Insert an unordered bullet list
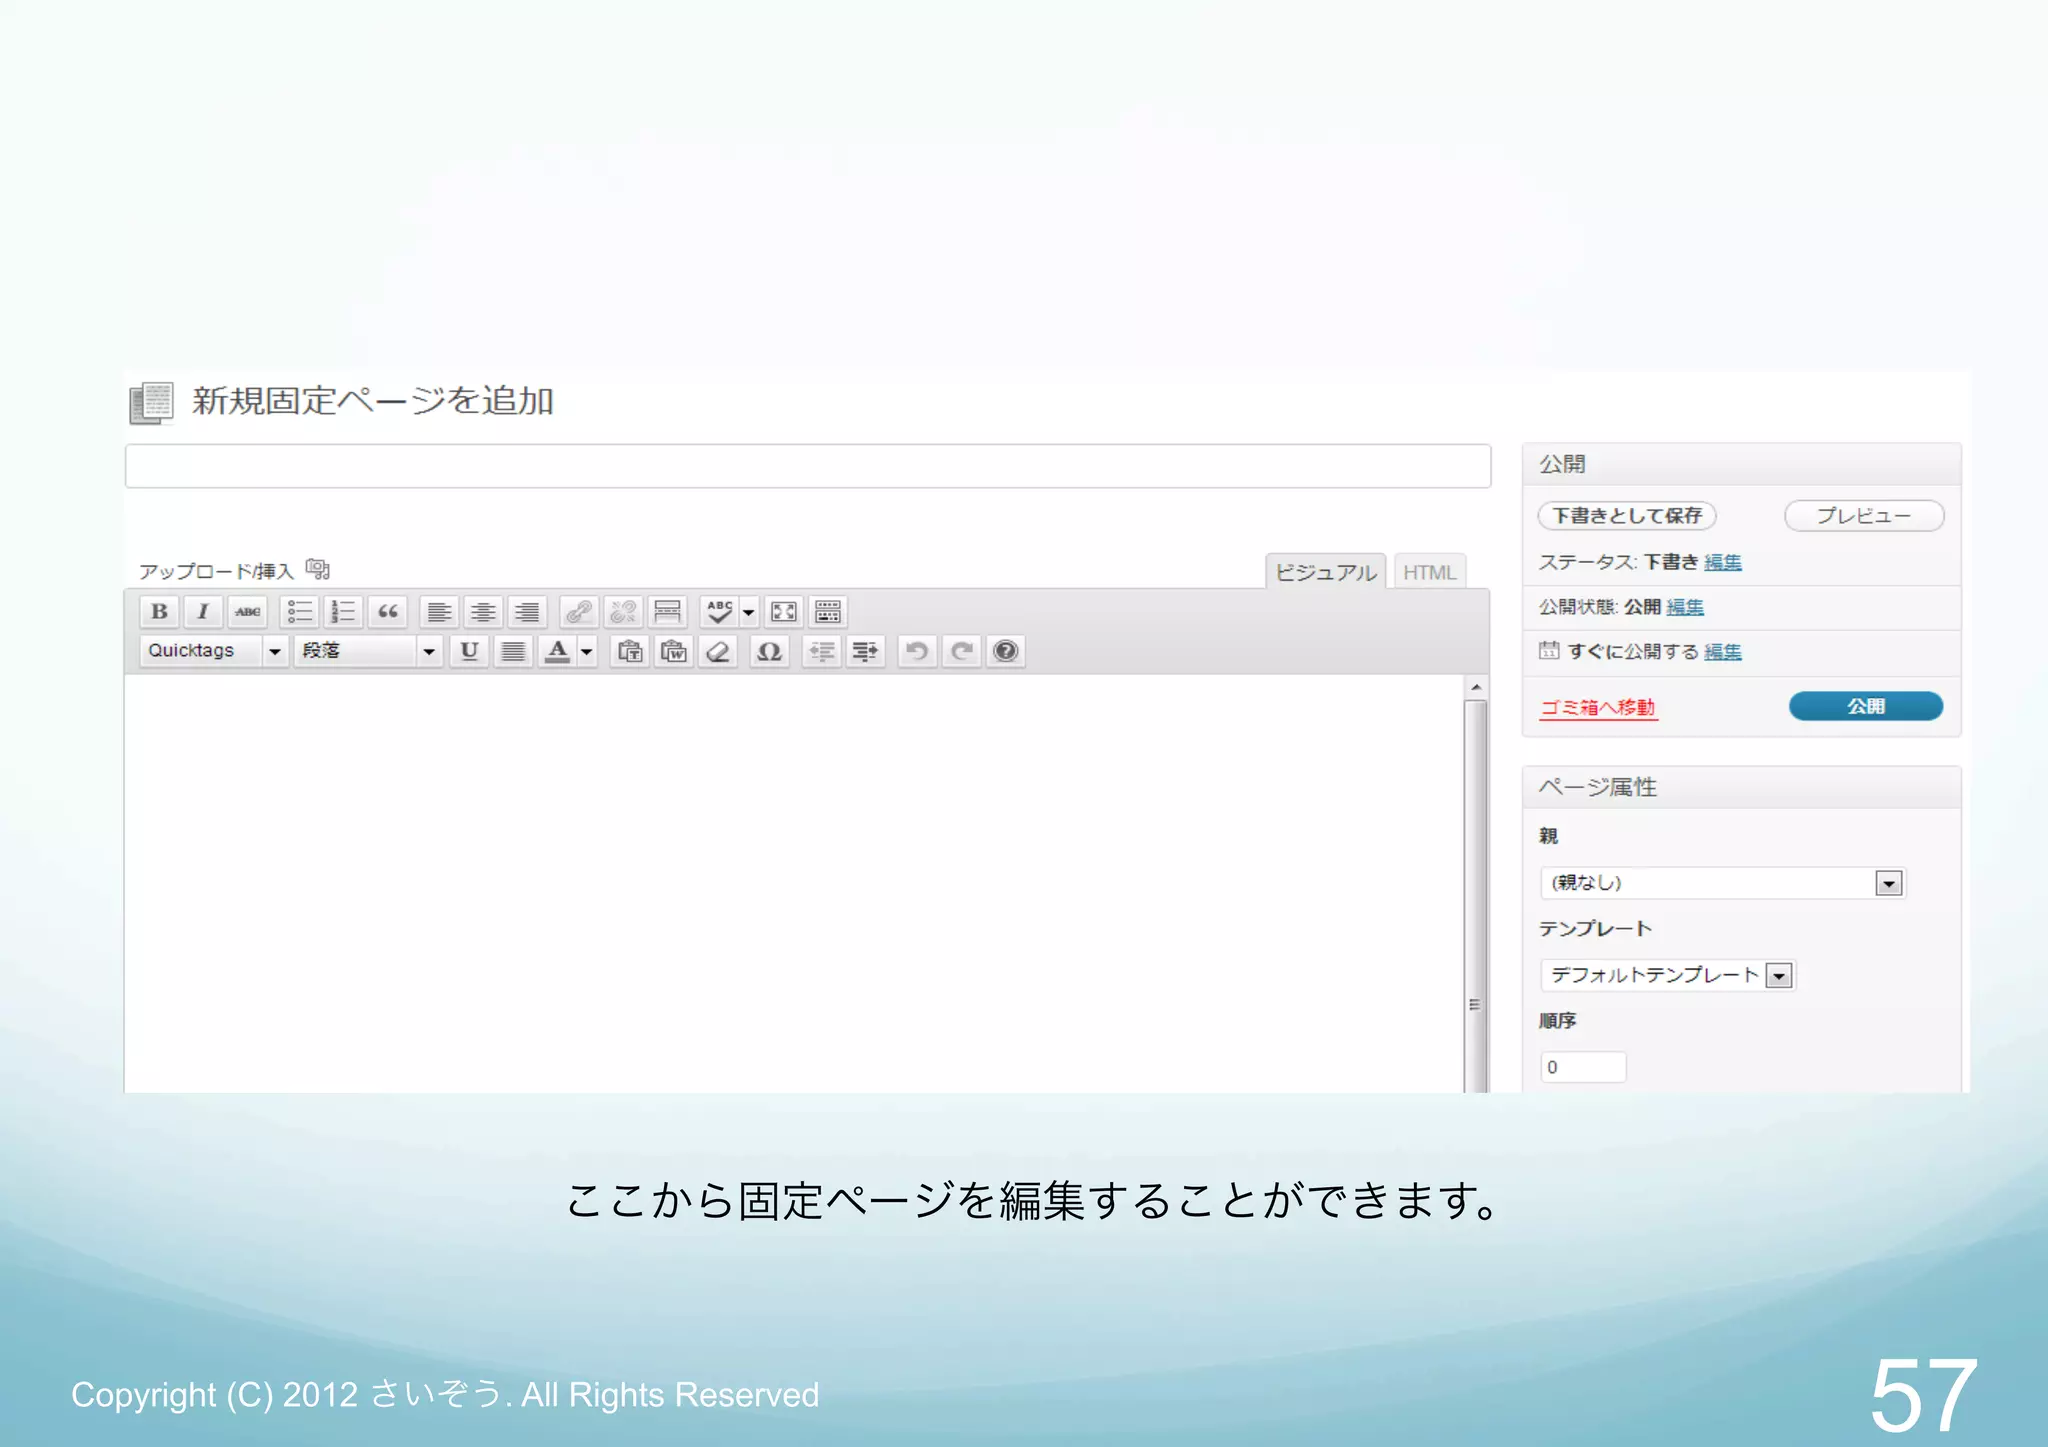Image resolution: width=2048 pixels, height=1447 pixels. pos(300,611)
